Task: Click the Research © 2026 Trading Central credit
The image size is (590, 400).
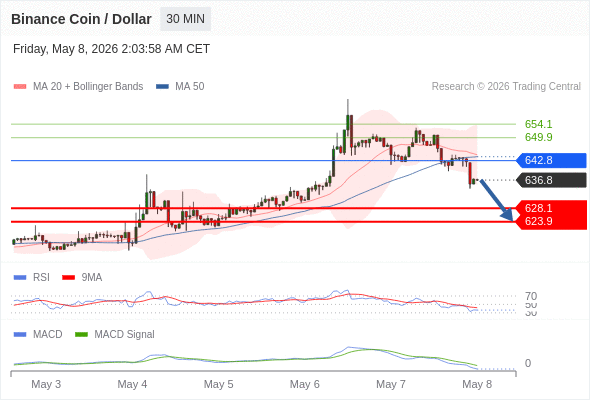Action: tap(506, 87)
